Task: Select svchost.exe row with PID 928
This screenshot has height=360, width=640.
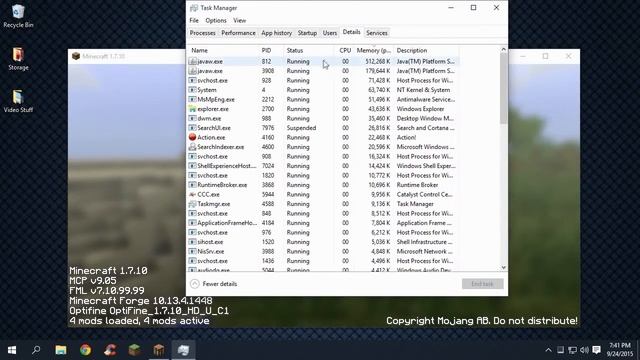Action: [323, 80]
